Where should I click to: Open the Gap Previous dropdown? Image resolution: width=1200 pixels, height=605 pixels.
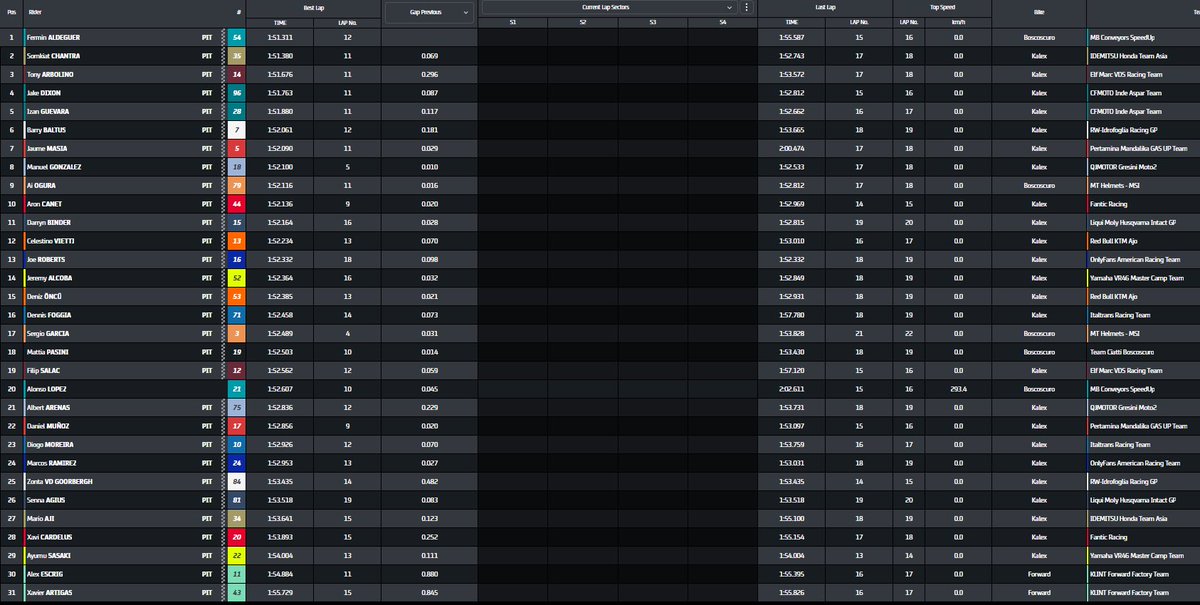(430, 13)
